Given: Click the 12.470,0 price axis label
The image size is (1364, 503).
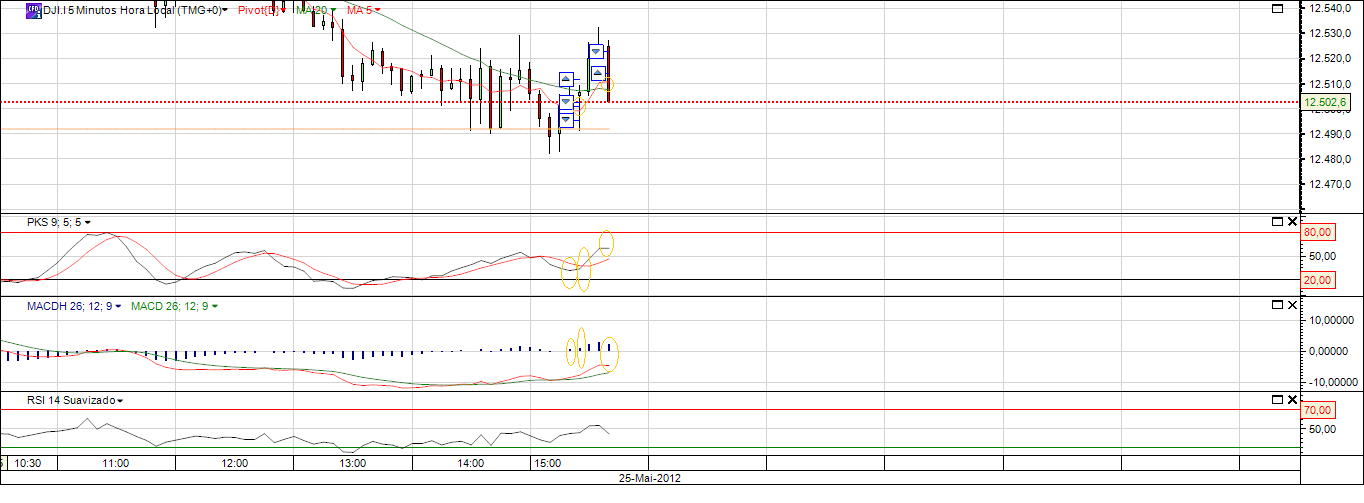Looking at the screenshot, I should pyautogui.click(x=1329, y=184).
